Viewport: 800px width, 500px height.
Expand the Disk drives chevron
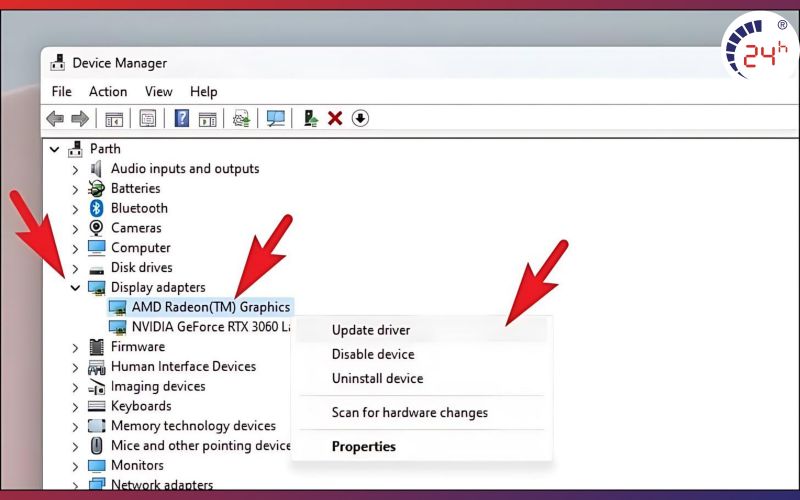(76, 268)
